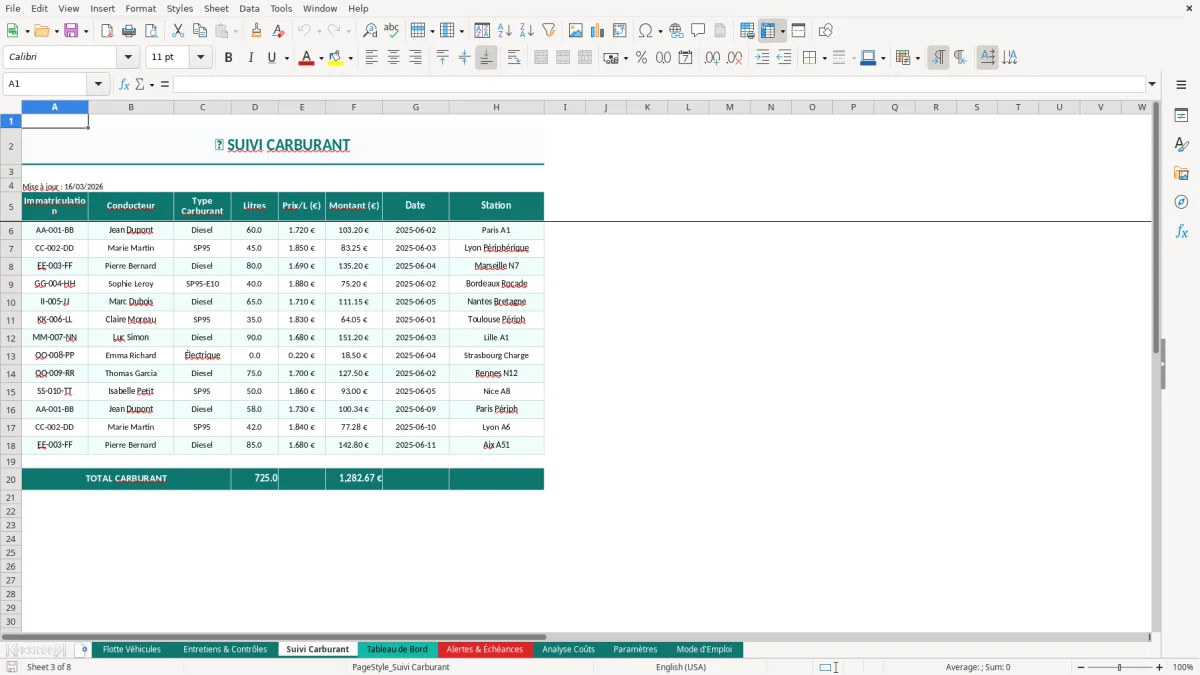Toggle right-to-left text direction

[x=960, y=58]
